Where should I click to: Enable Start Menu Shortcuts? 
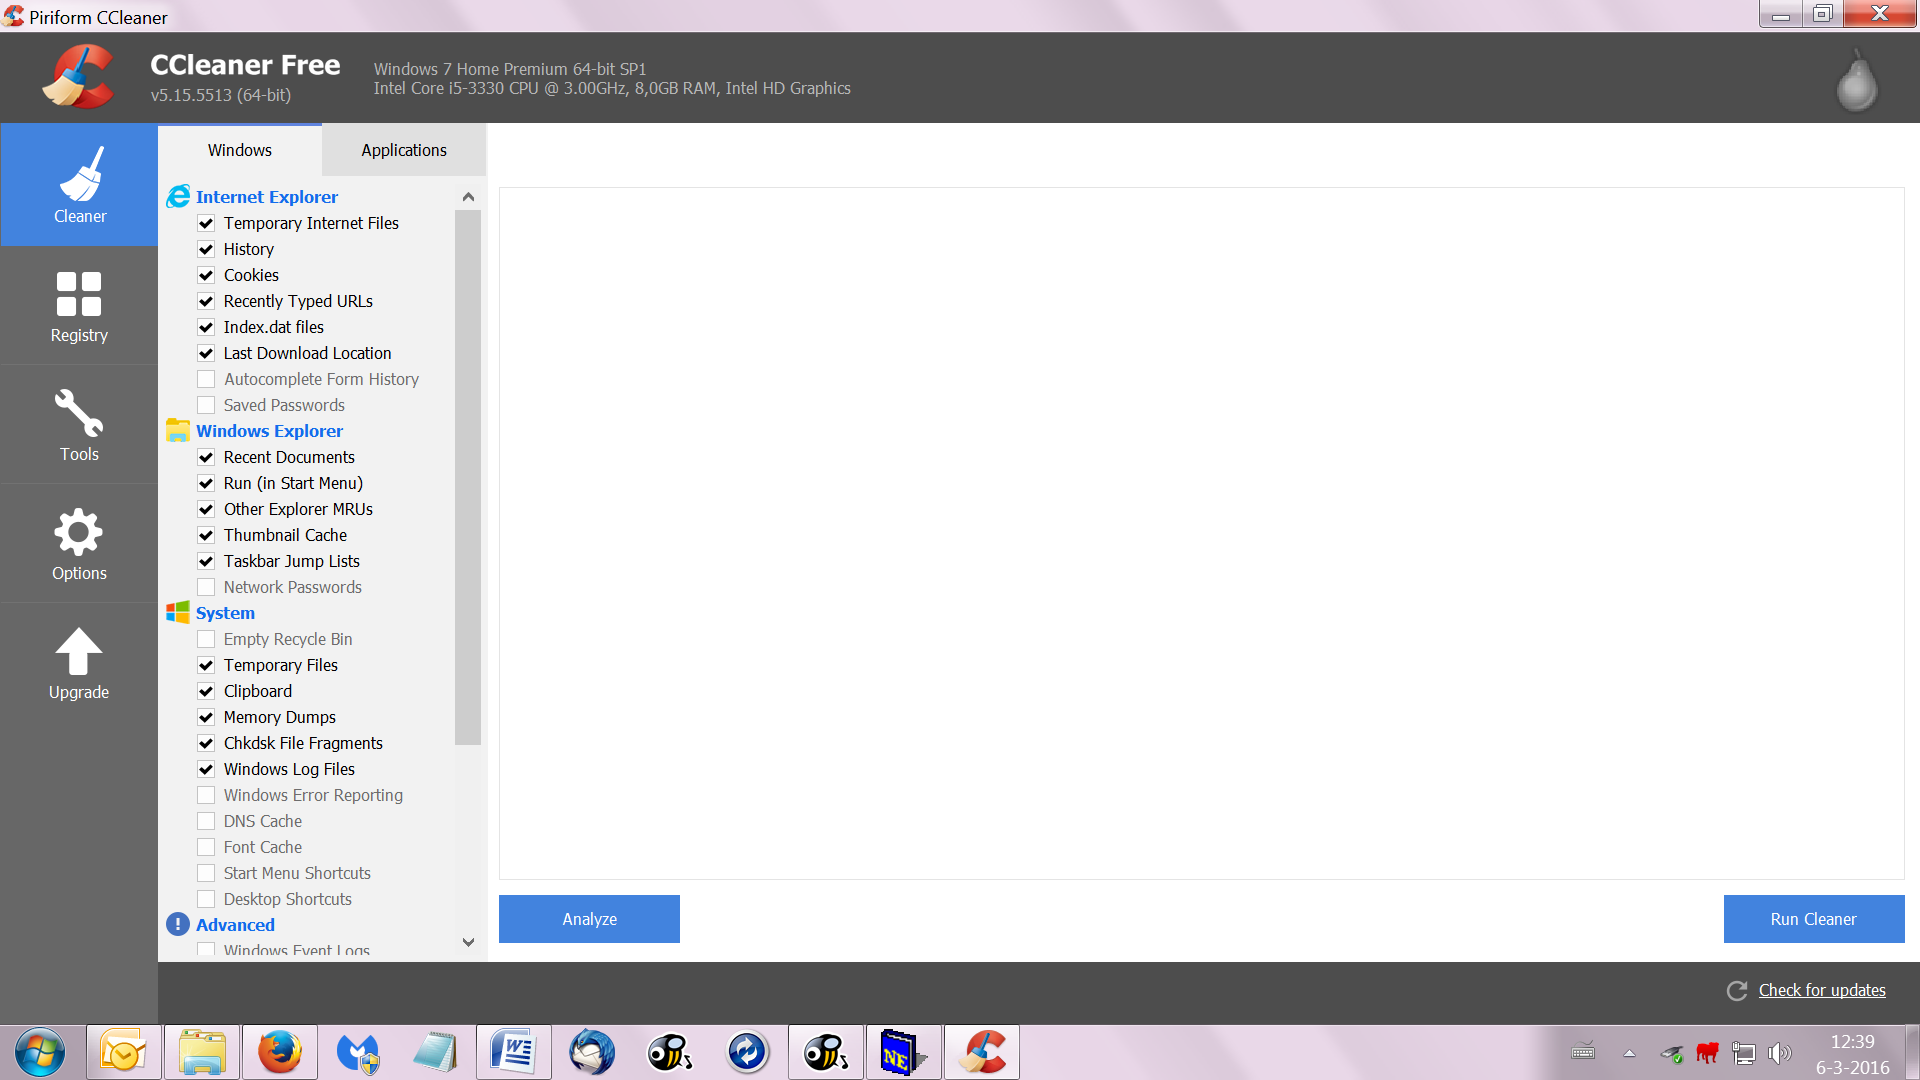206,873
